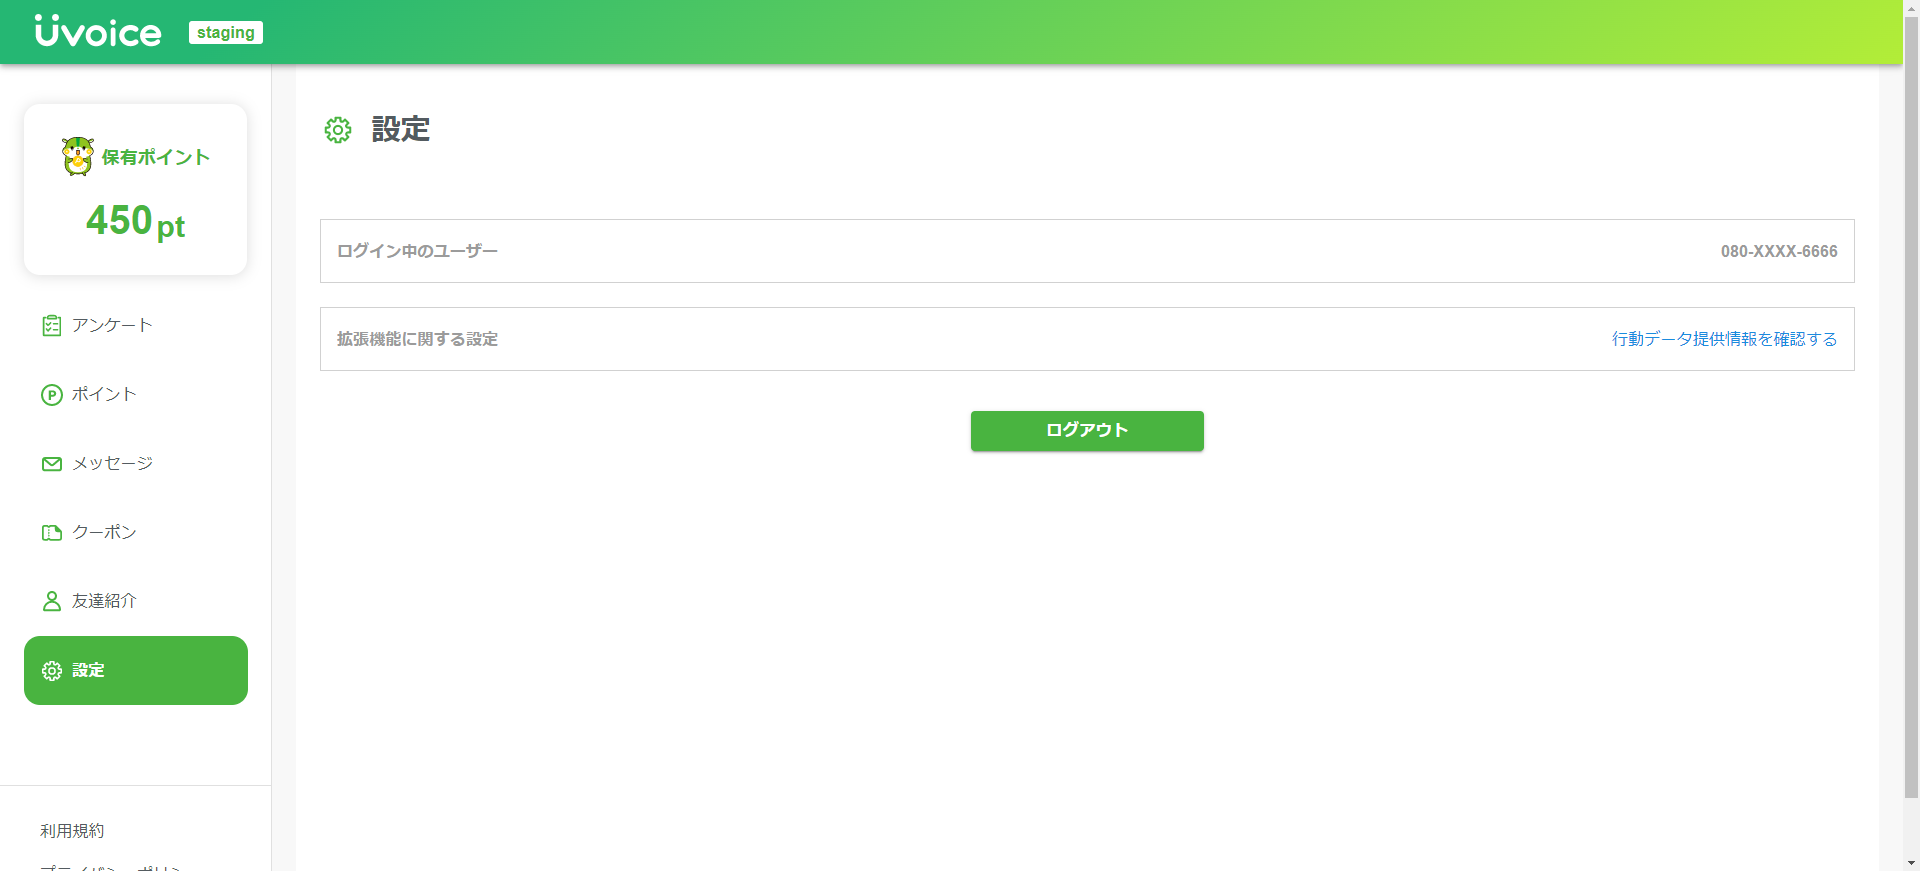Click the ログアウト button
This screenshot has width=1920, height=871.
point(1087,431)
